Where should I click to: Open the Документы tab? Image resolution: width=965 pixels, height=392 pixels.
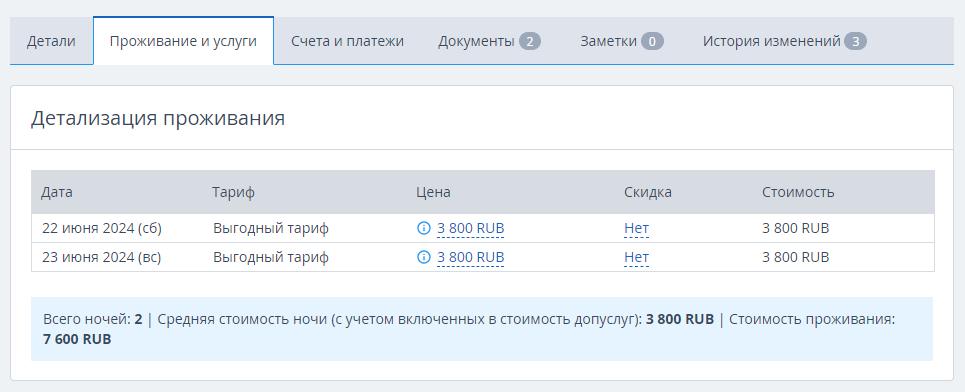point(489,41)
